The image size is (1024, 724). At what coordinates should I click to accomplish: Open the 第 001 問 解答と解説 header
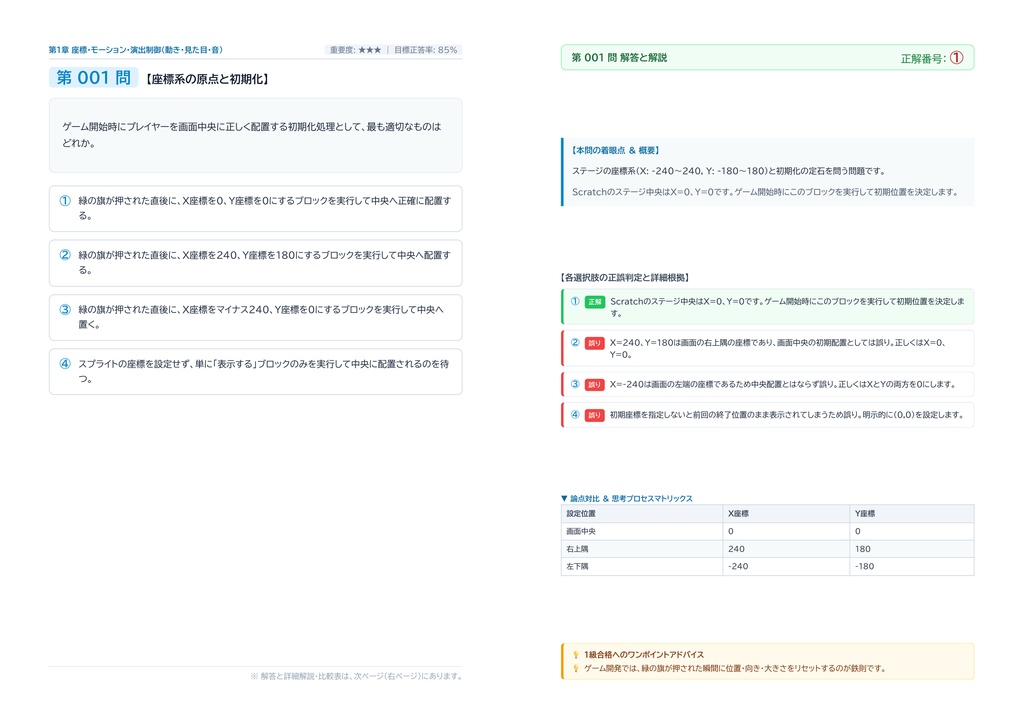[x=767, y=57]
